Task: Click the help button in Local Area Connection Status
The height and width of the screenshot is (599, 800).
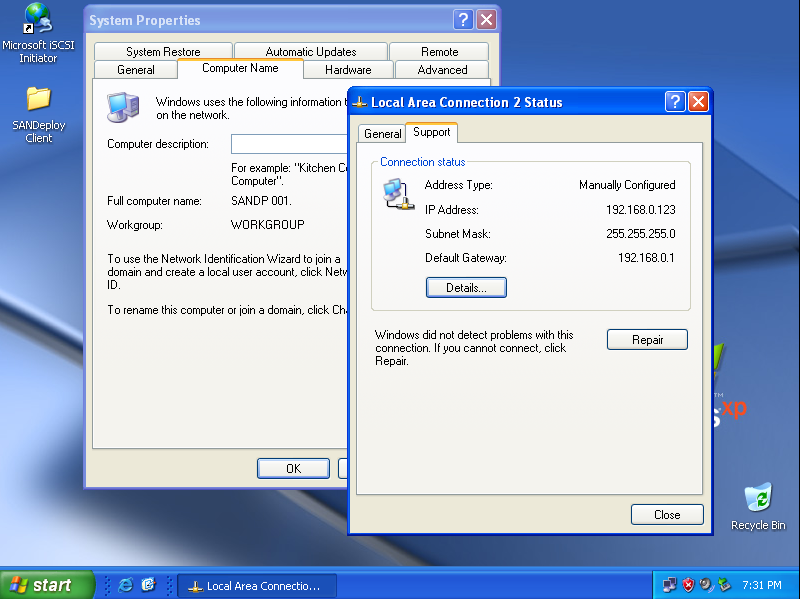Action: tap(675, 102)
